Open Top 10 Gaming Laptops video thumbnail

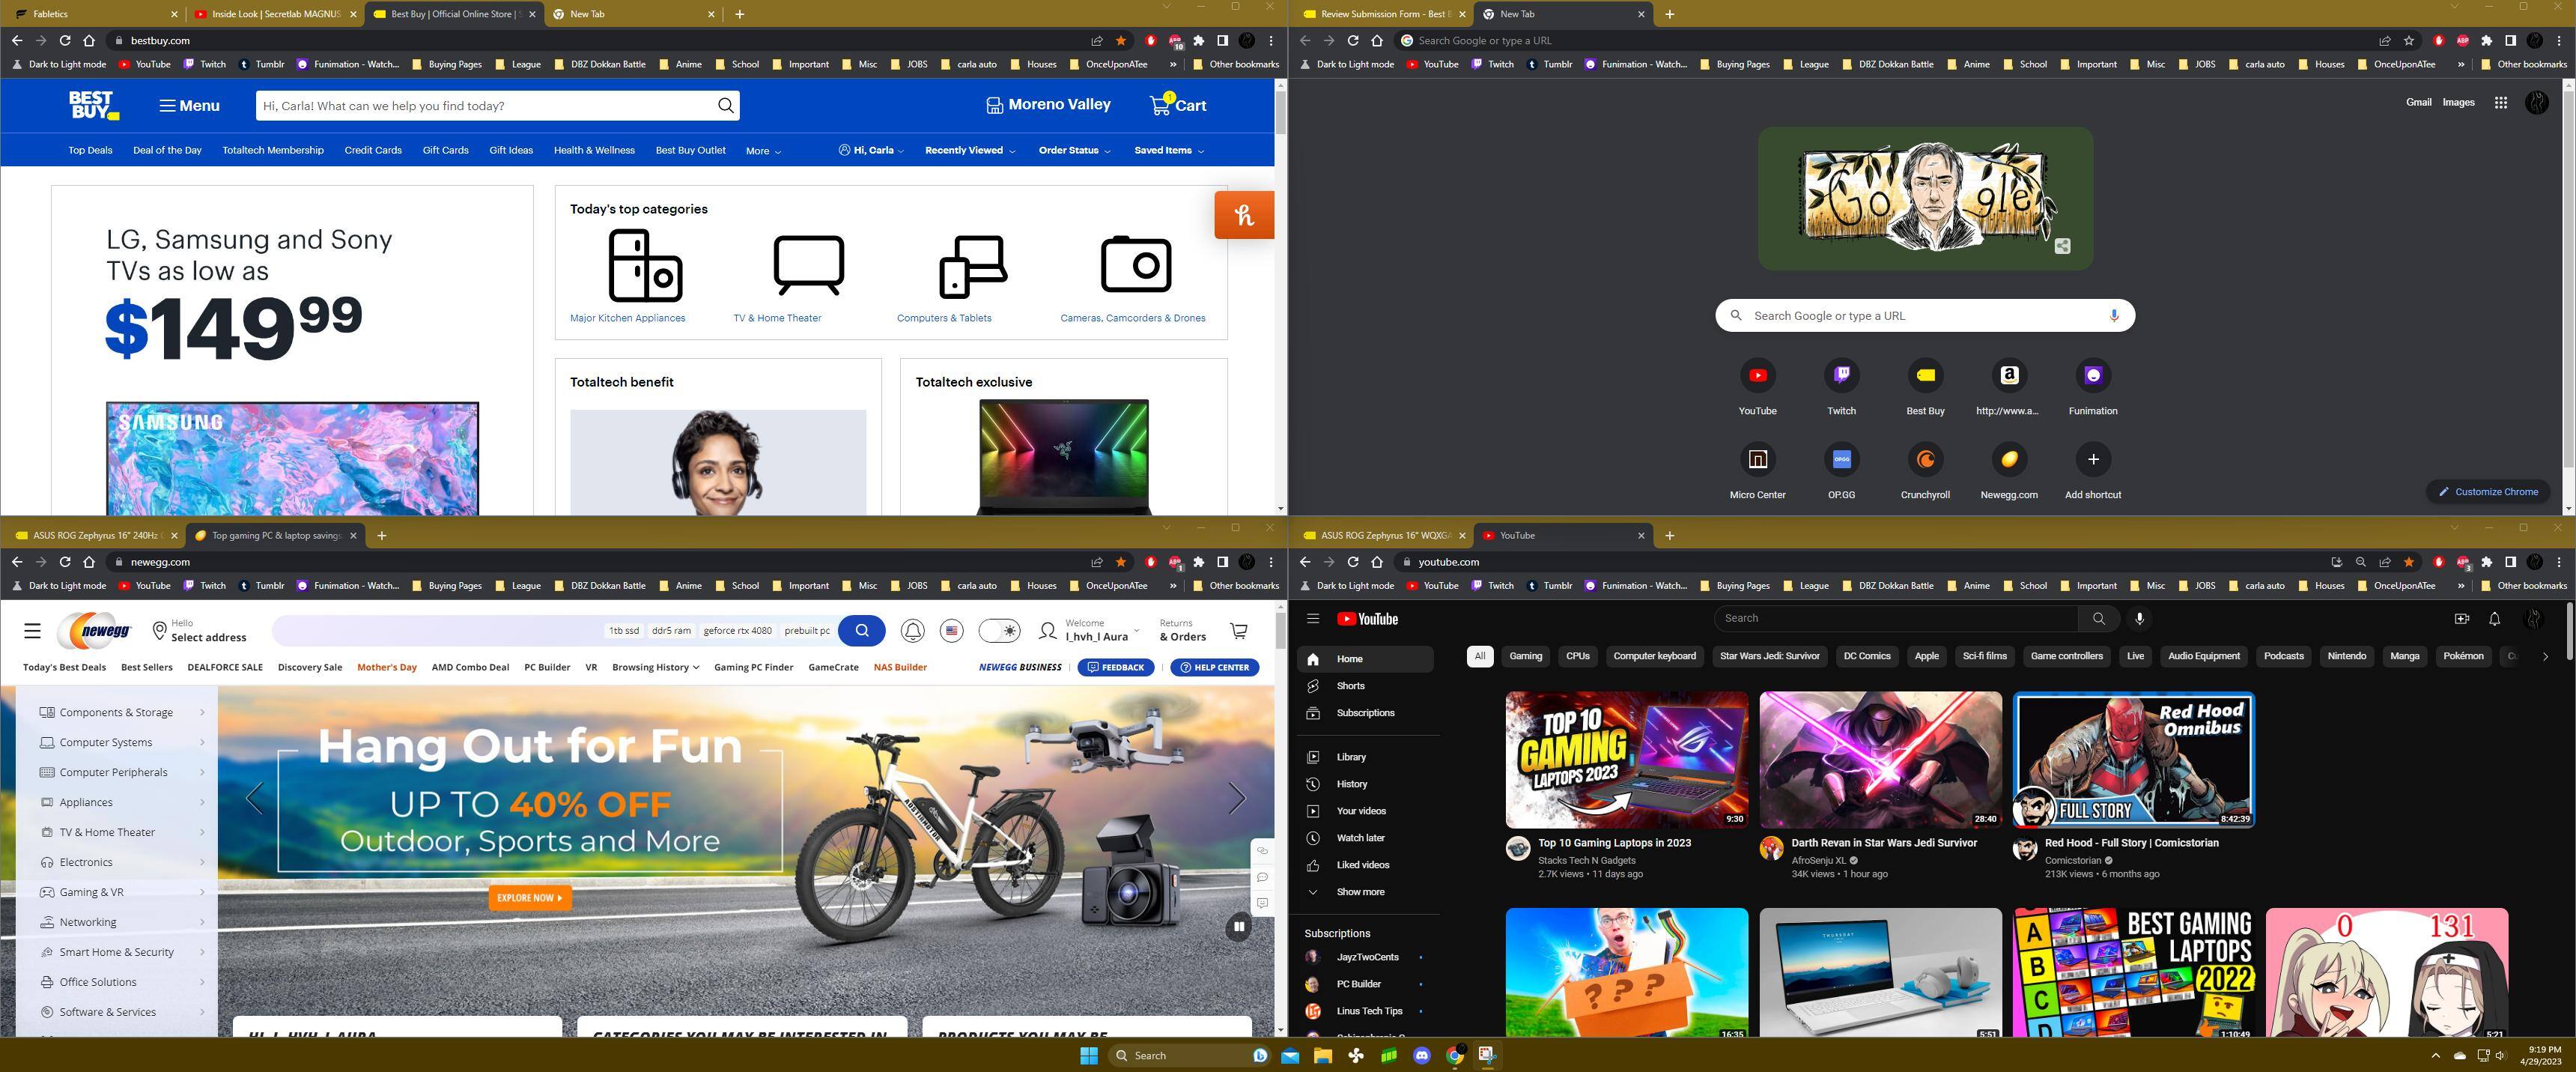[1626, 759]
